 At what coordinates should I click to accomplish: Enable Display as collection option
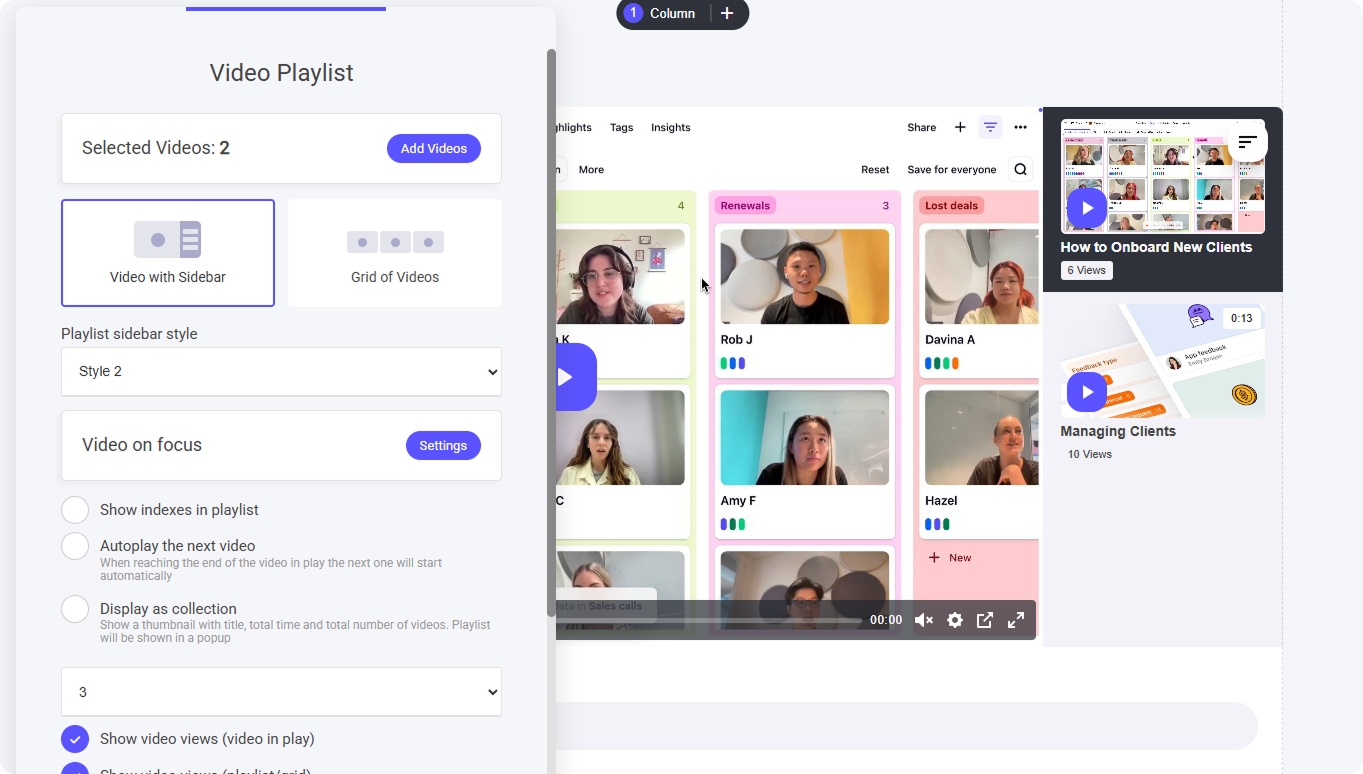coord(75,609)
